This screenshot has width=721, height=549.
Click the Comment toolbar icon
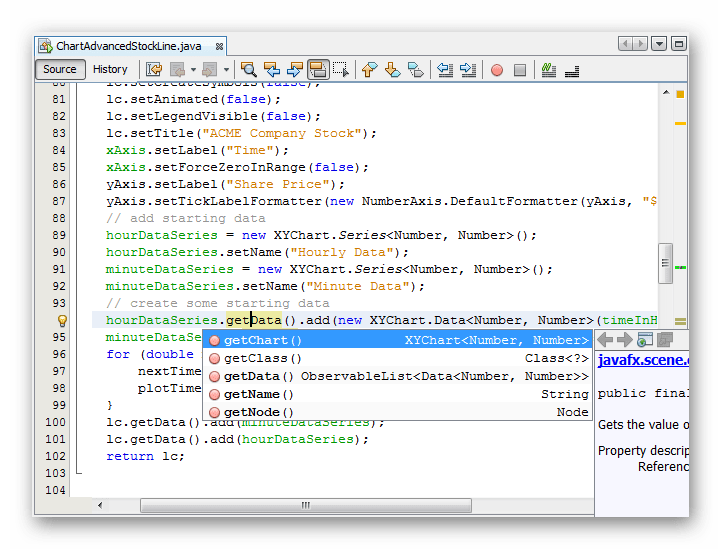click(x=549, y=70)
